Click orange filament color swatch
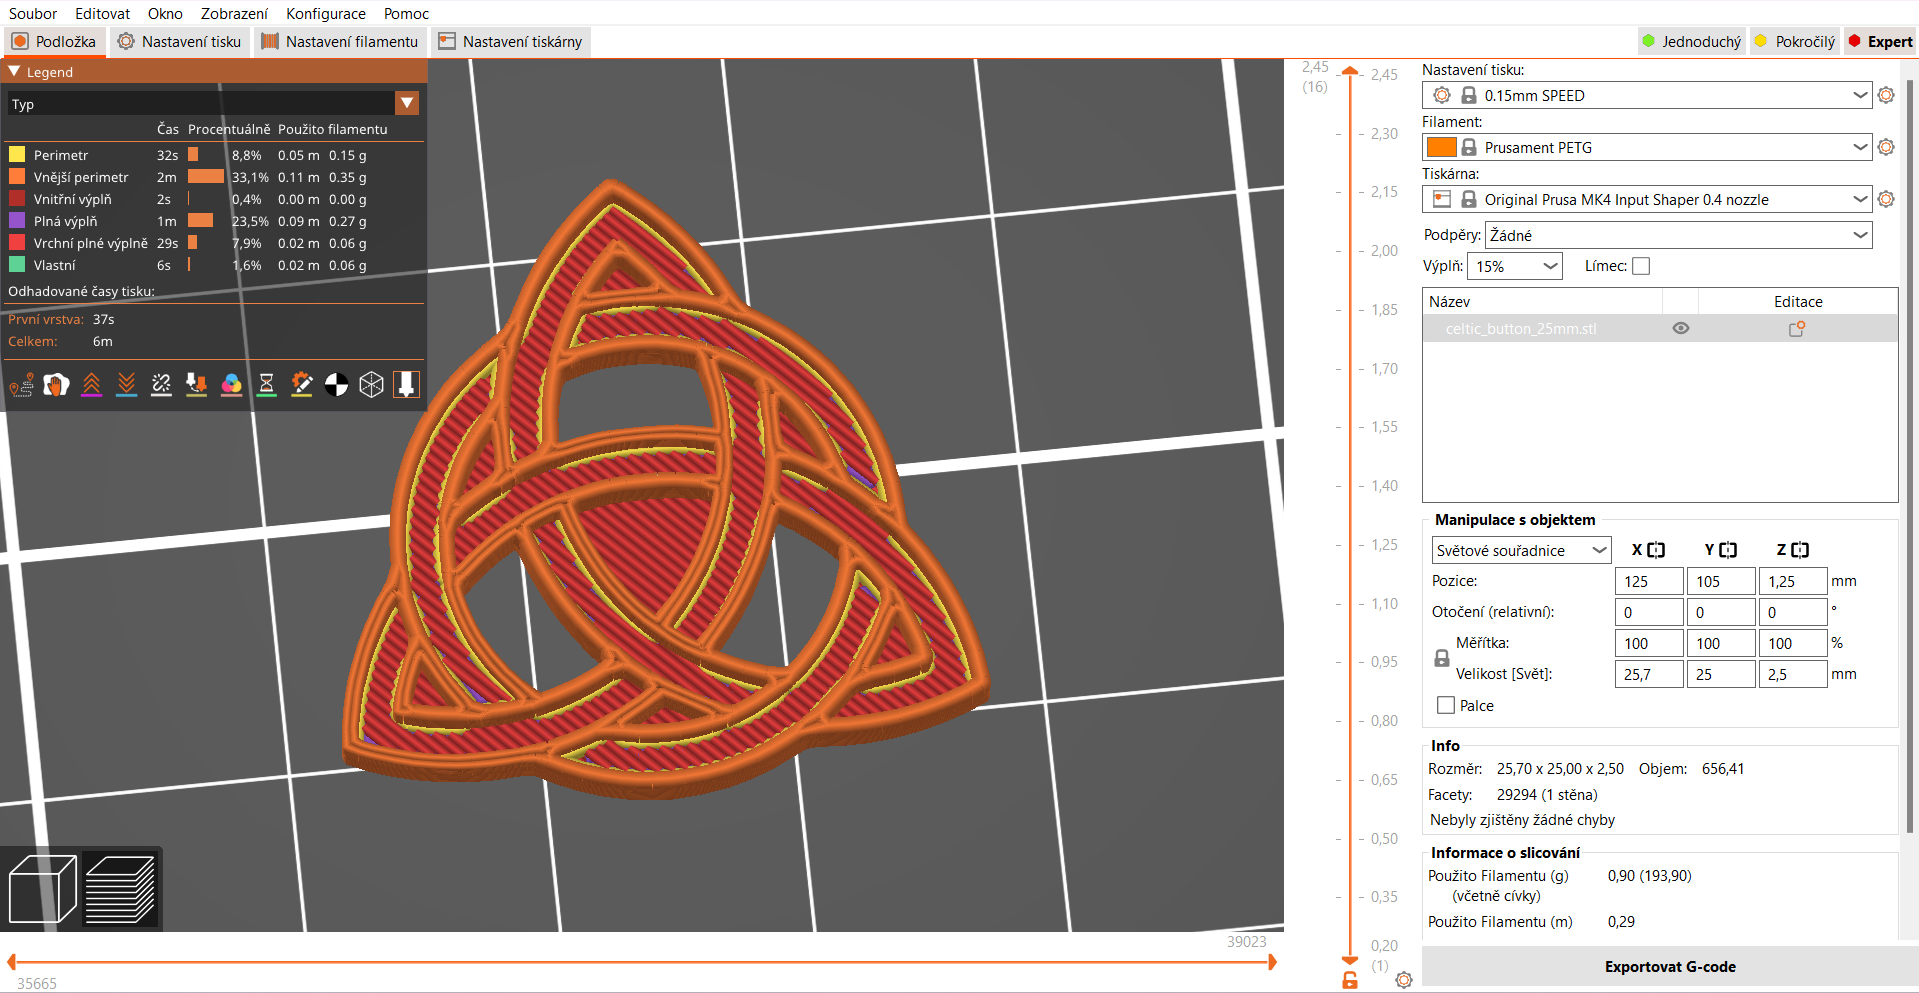 click(x=1441, y=147)
